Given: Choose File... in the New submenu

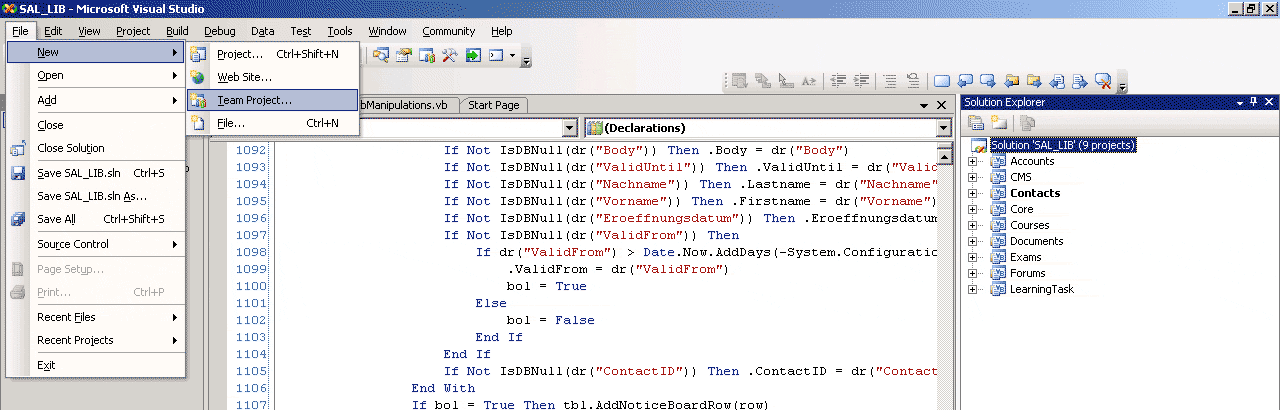Looking at the screenshot, I should (272, 123).
